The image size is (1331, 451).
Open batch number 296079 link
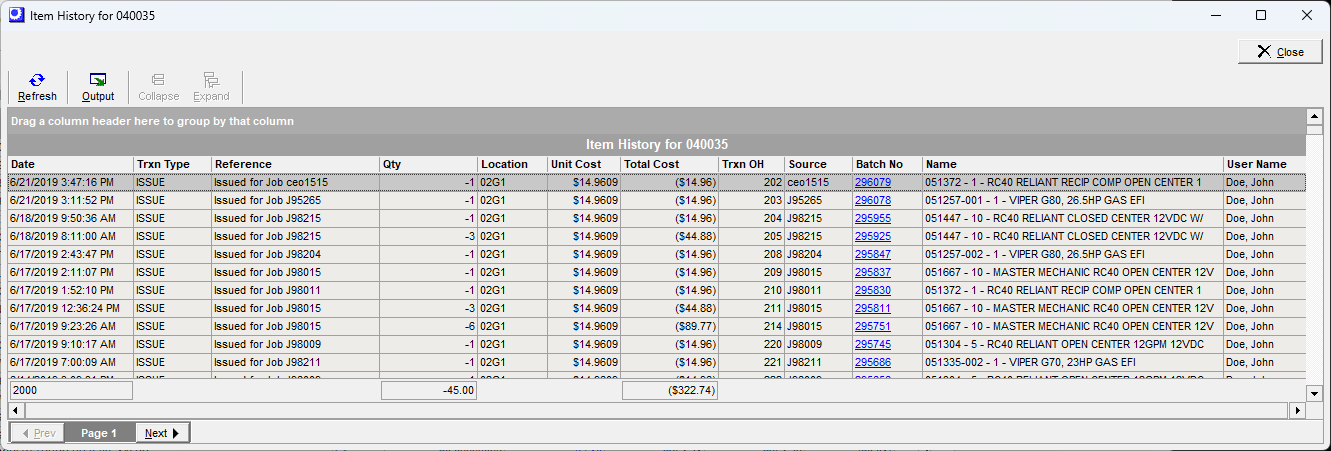(x=872, y=183)
